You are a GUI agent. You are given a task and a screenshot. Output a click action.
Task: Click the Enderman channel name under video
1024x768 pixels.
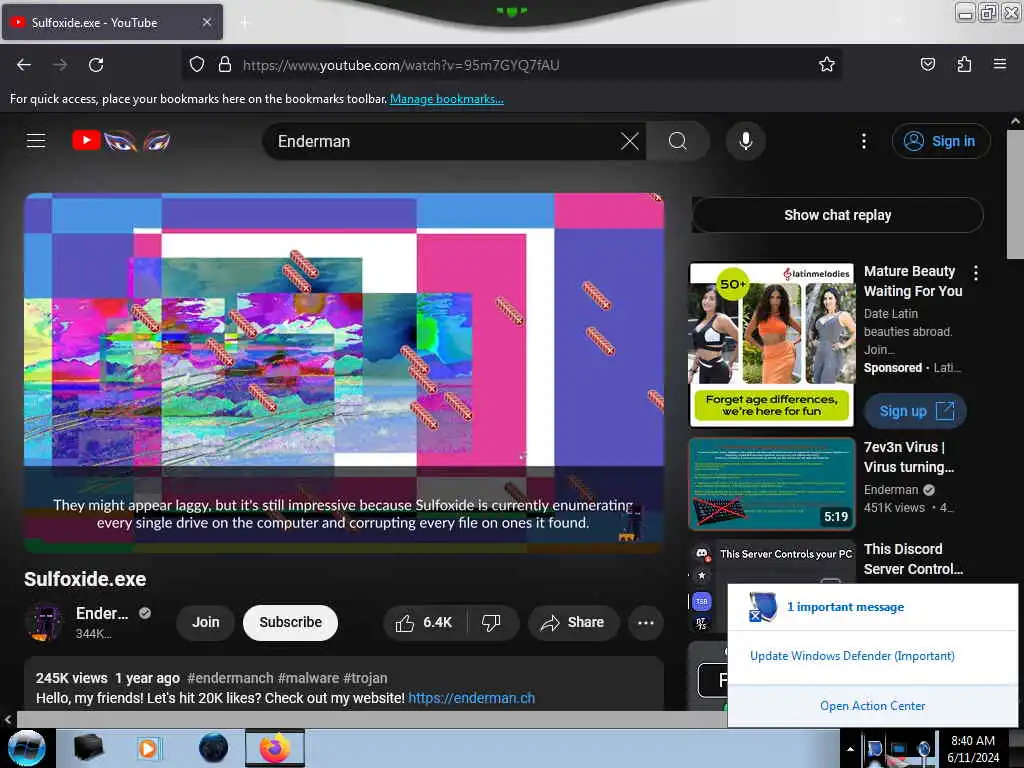pyautogui.click(x=102, y=613)
